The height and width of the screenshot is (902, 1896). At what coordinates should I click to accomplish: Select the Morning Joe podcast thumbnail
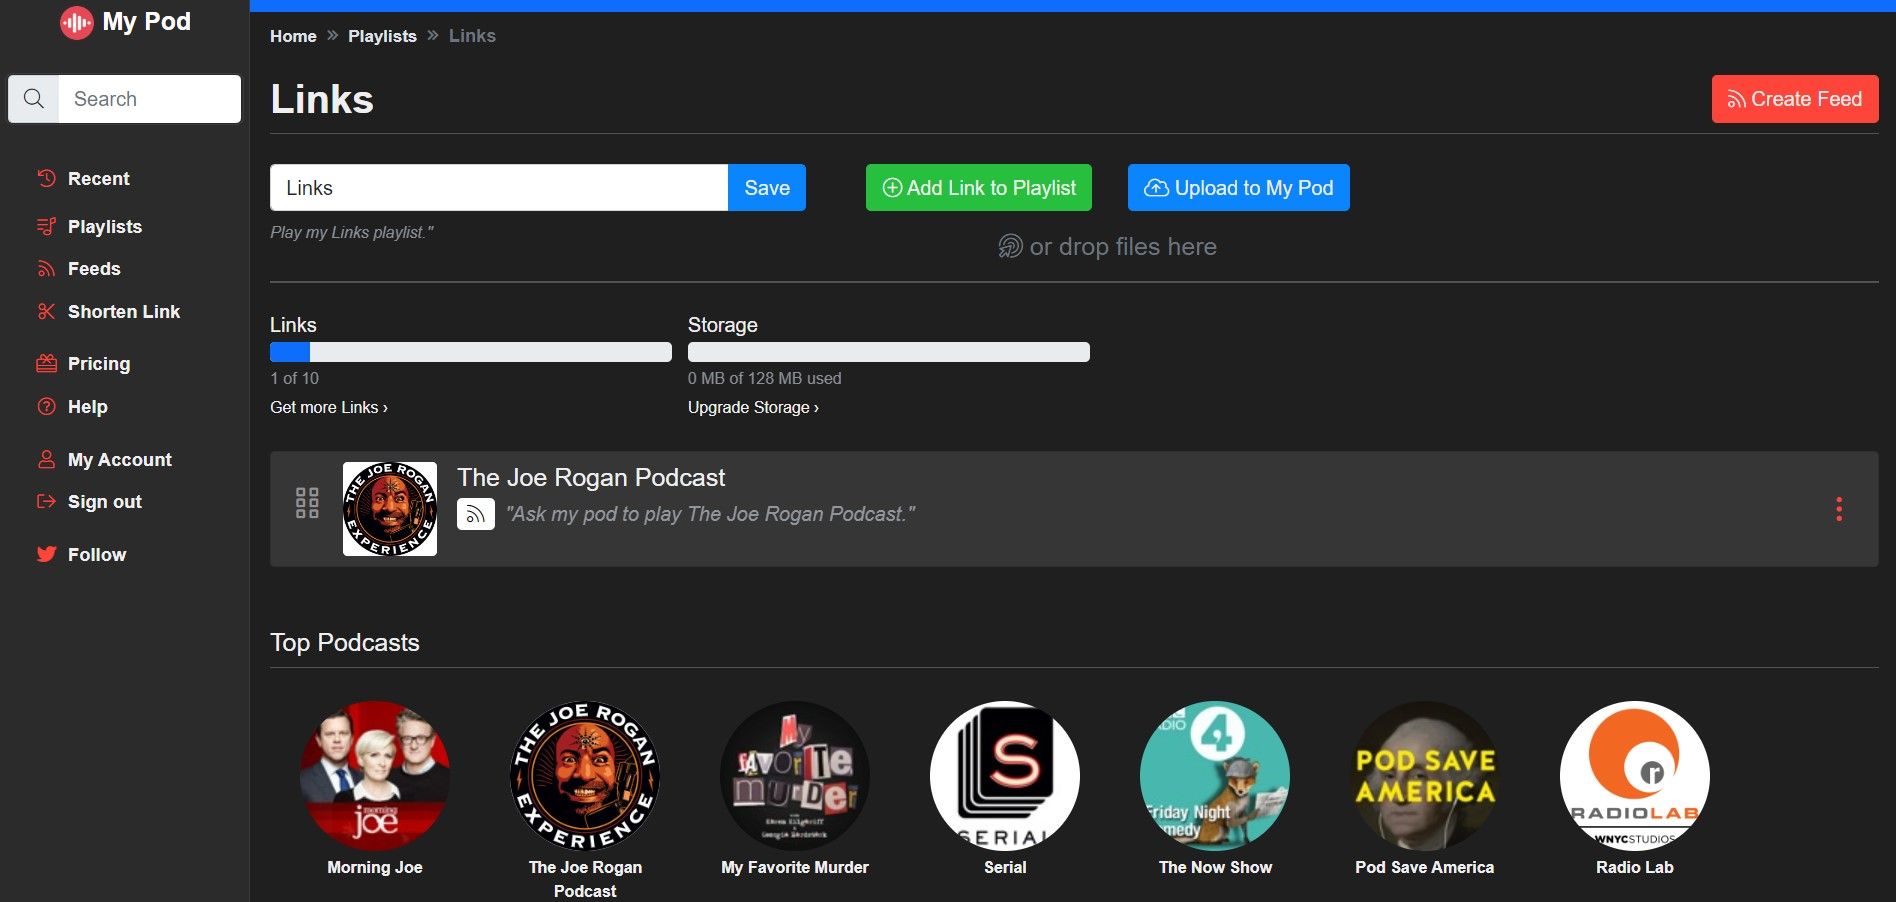click(375, 776)
